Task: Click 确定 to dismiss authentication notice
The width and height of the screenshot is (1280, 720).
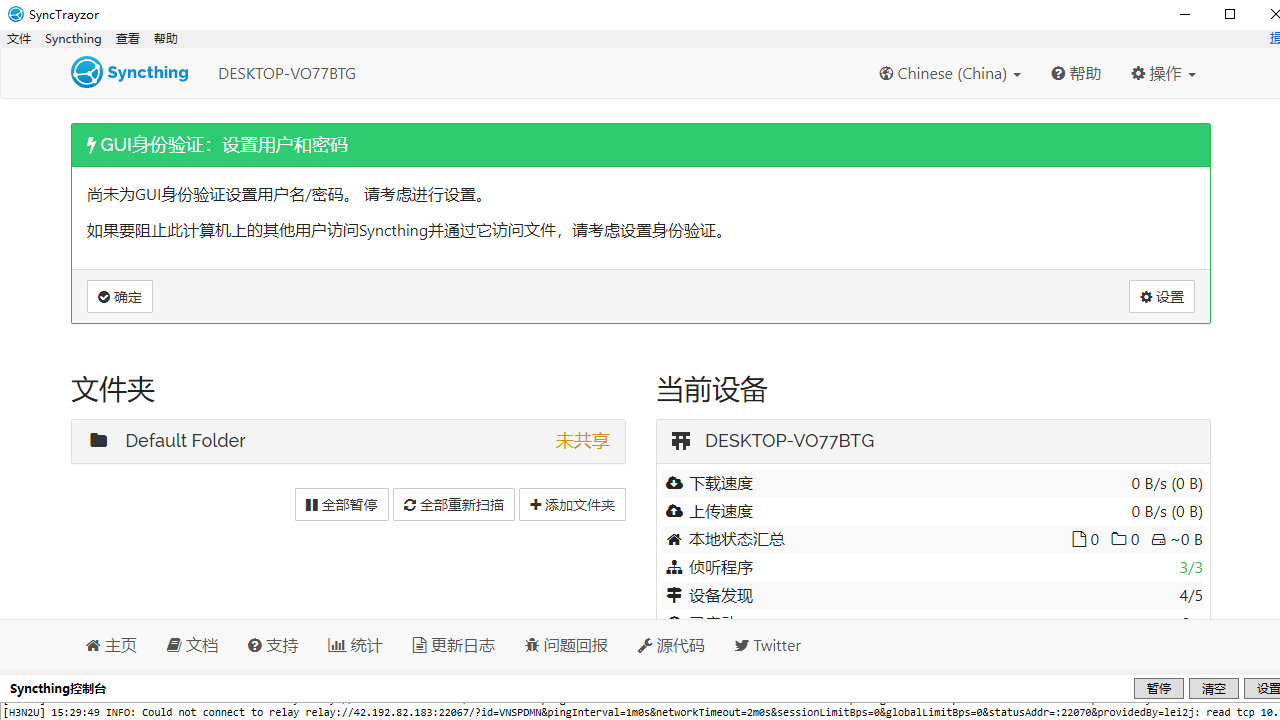Action: [120, 297]
